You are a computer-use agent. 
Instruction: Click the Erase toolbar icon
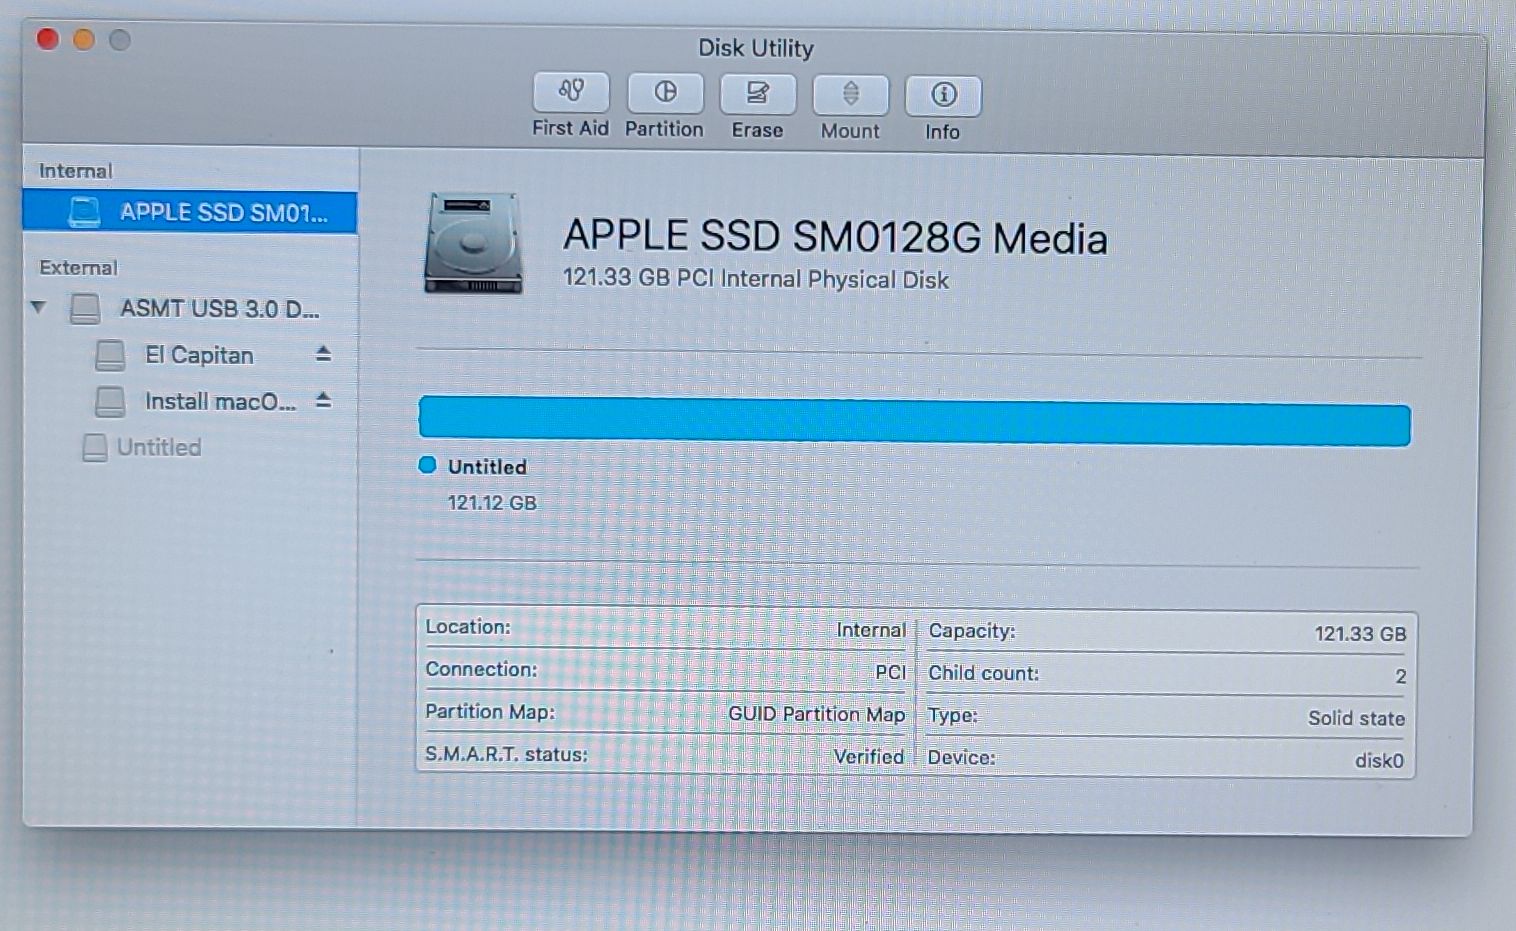757,94
